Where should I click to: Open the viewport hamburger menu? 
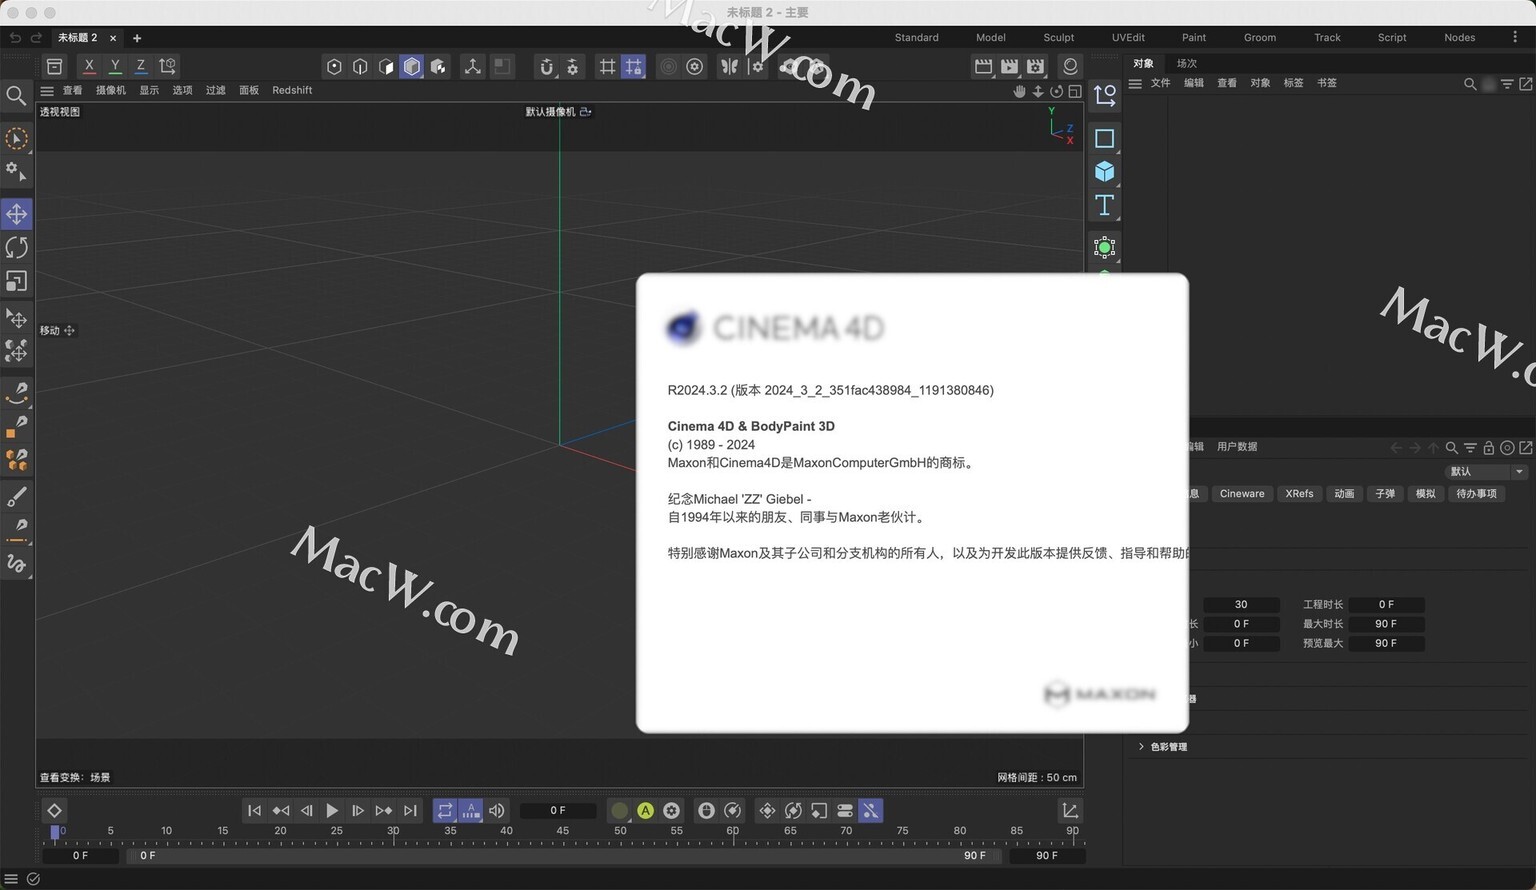(47, 91)
